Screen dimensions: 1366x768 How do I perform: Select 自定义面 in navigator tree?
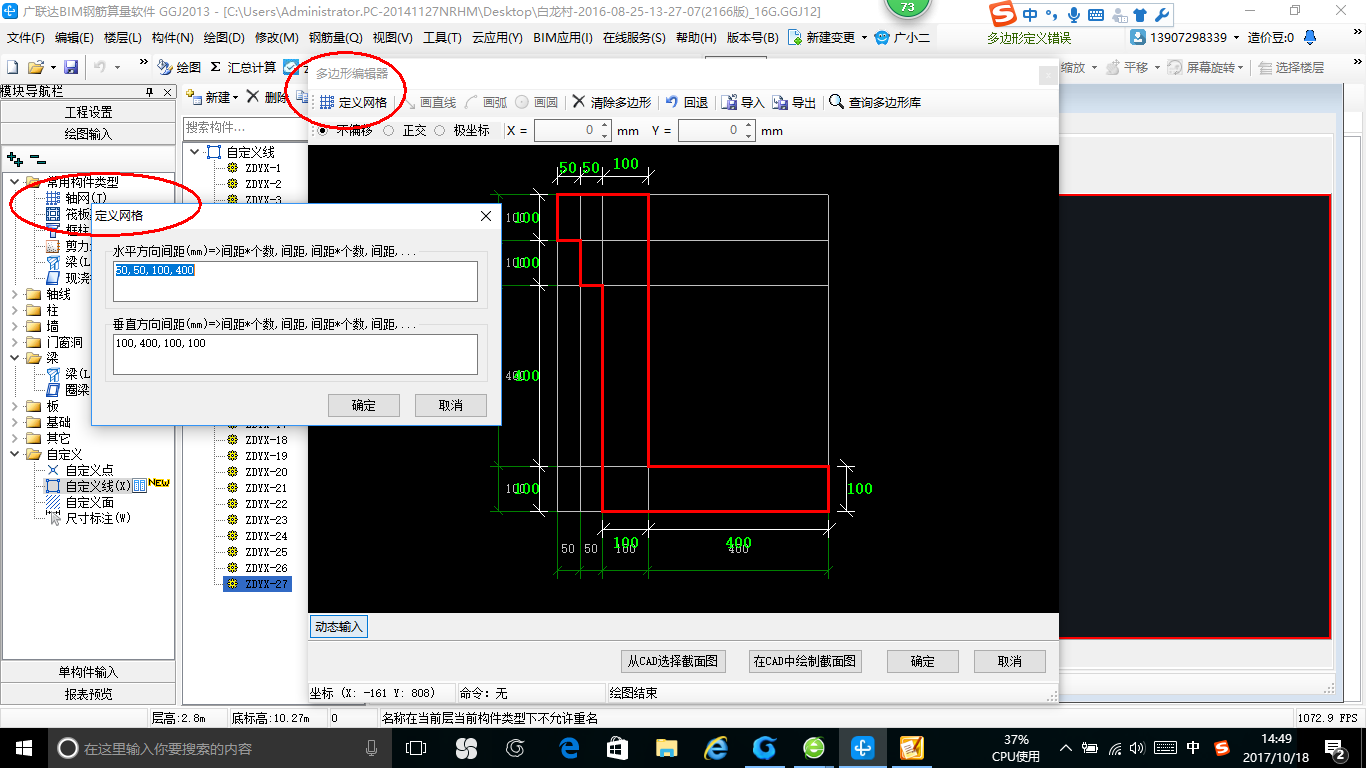(90, 502)
